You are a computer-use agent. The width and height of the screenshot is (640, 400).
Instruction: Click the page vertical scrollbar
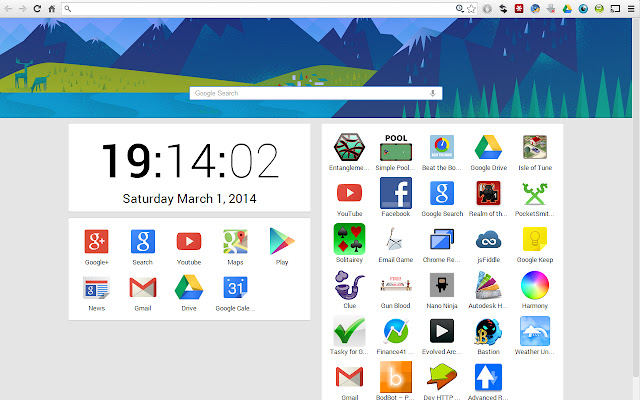tap(636, 196)
